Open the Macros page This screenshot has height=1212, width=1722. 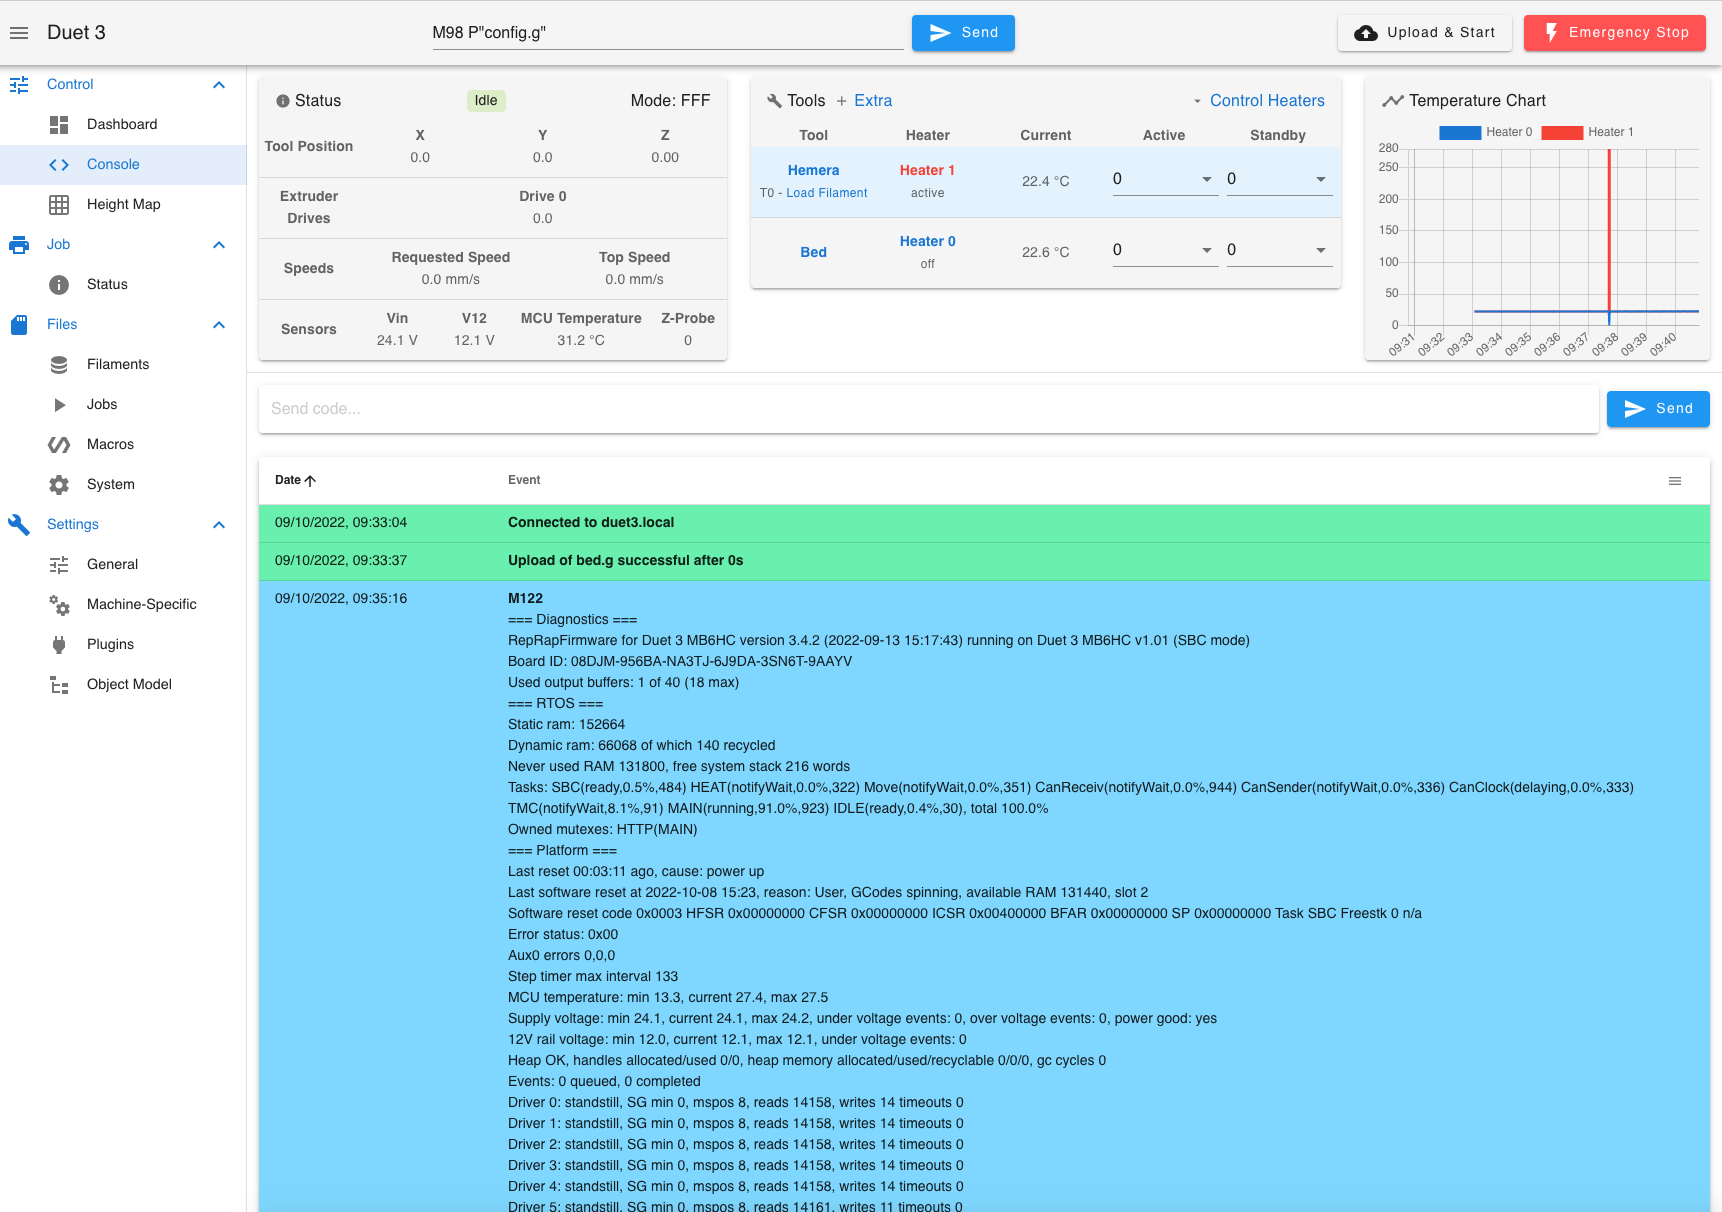[123, 444]
